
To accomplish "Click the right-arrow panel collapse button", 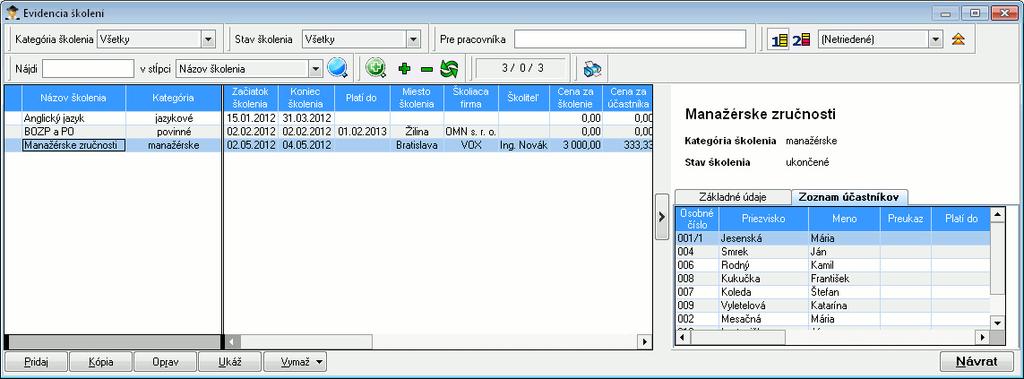I will 662,216.
